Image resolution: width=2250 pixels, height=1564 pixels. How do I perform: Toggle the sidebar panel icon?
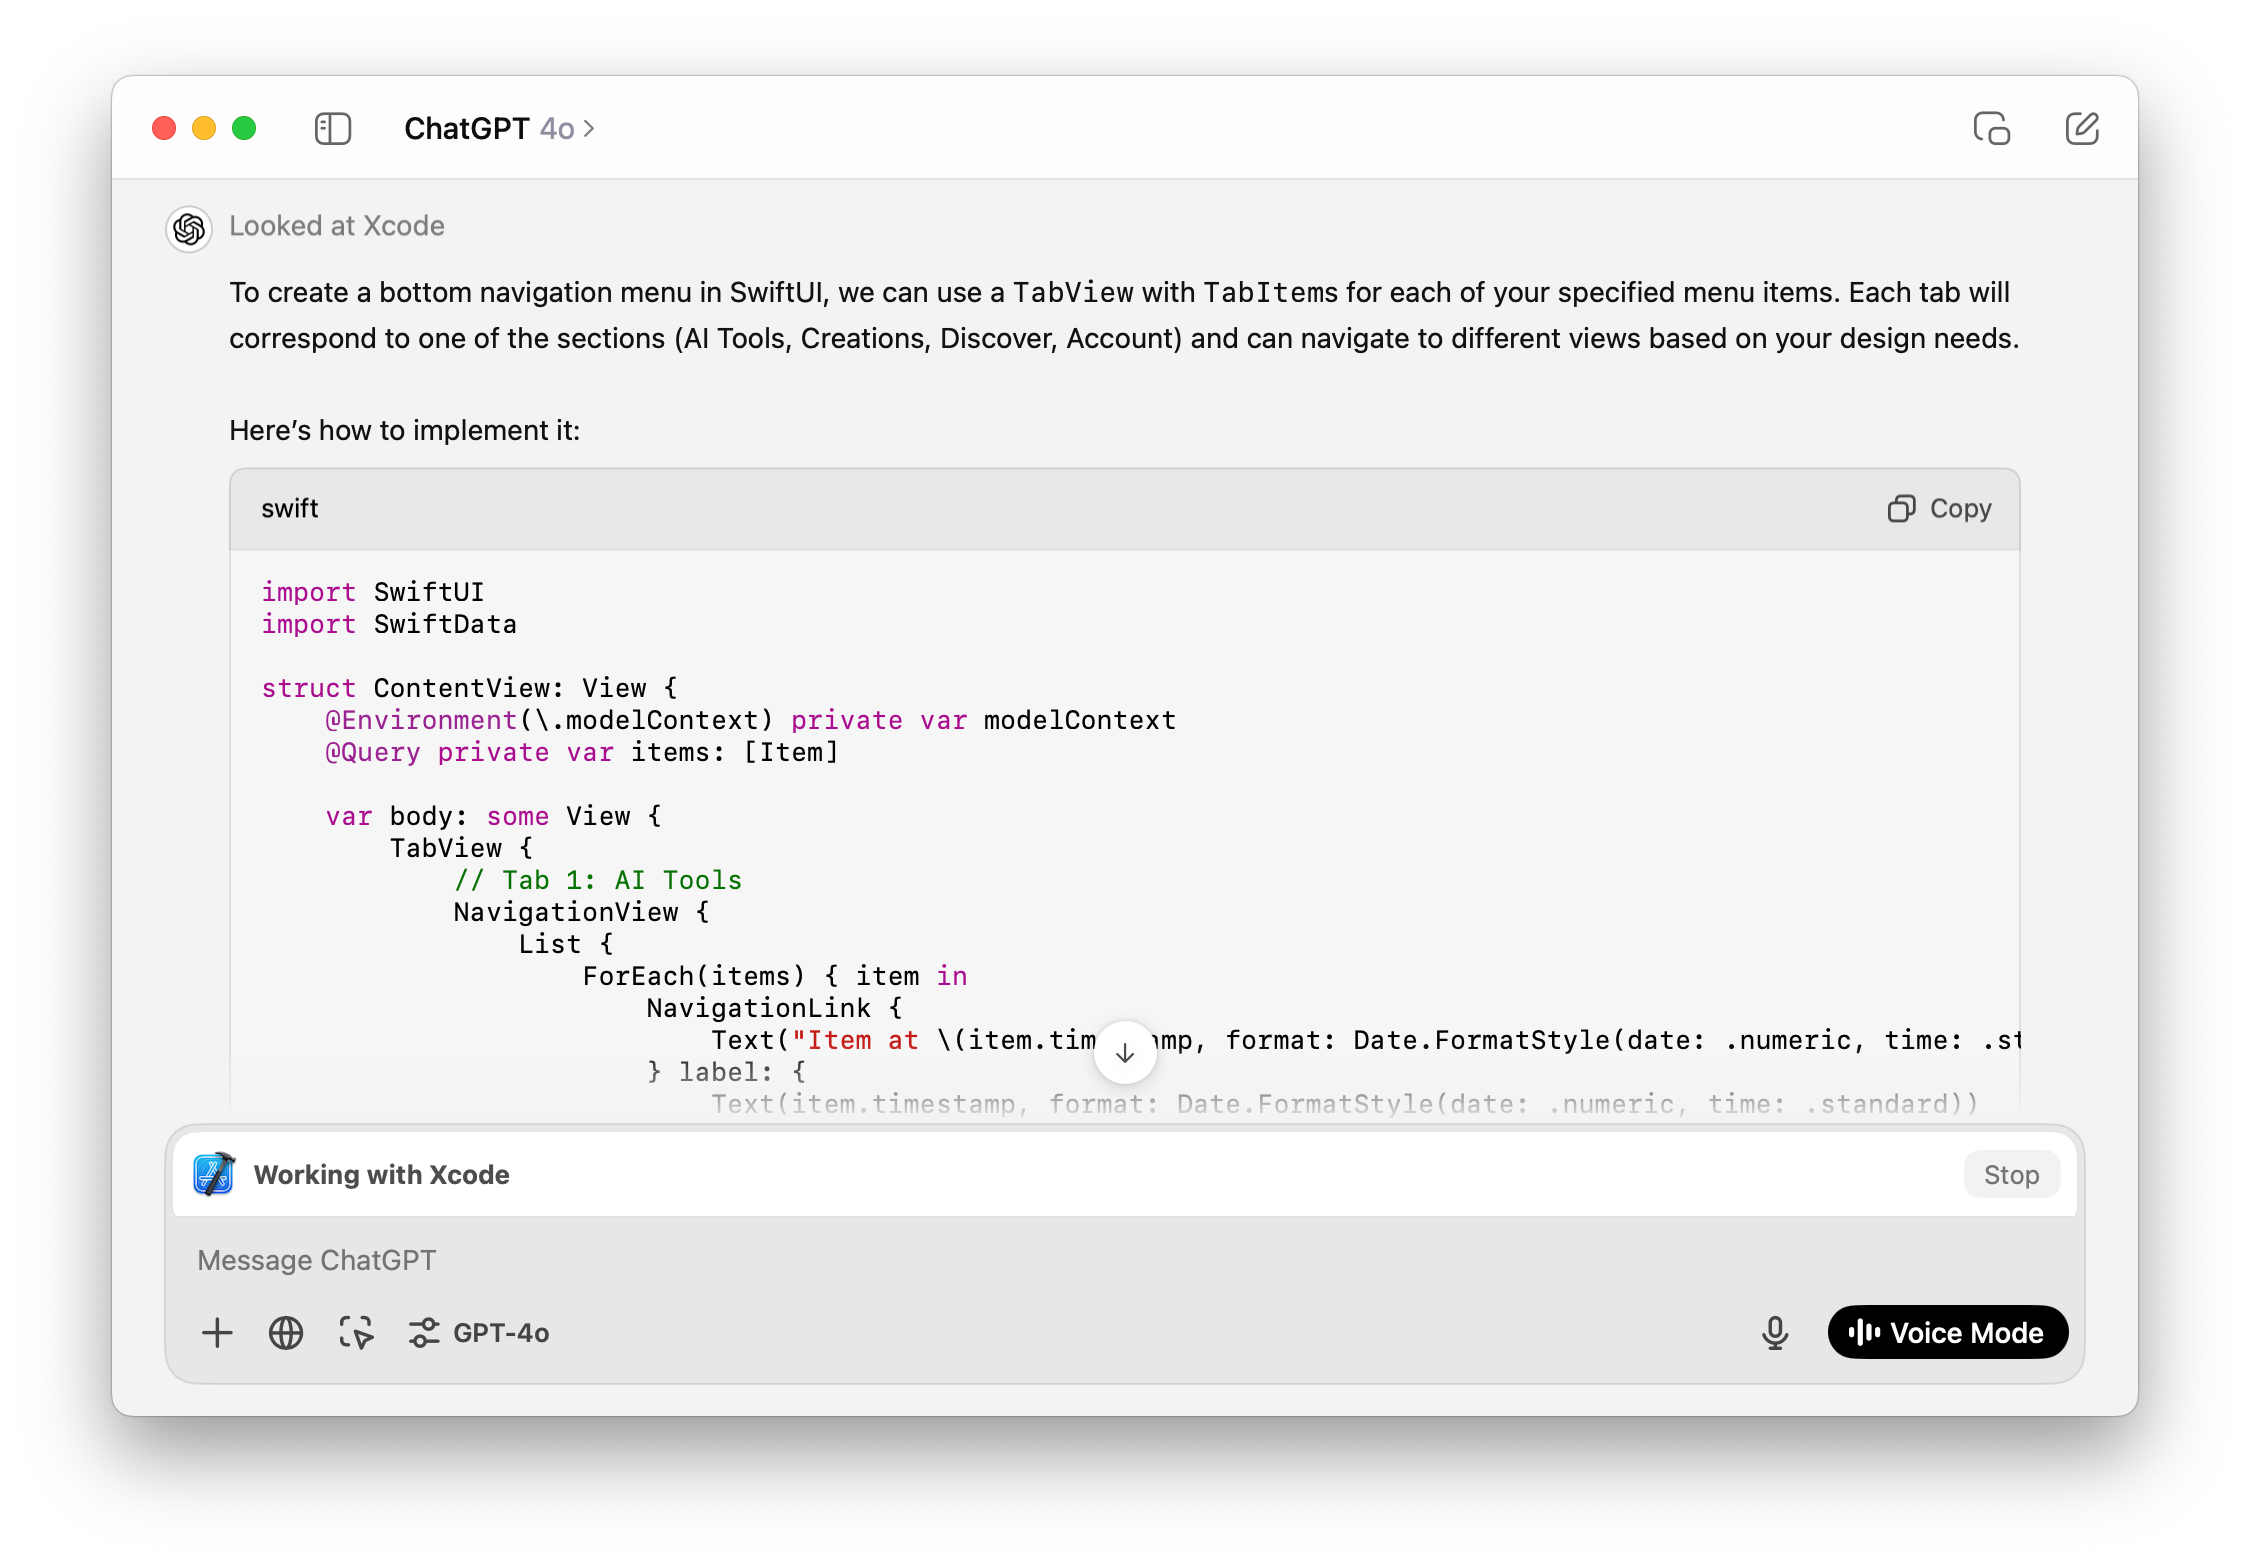tap(333, 129)
